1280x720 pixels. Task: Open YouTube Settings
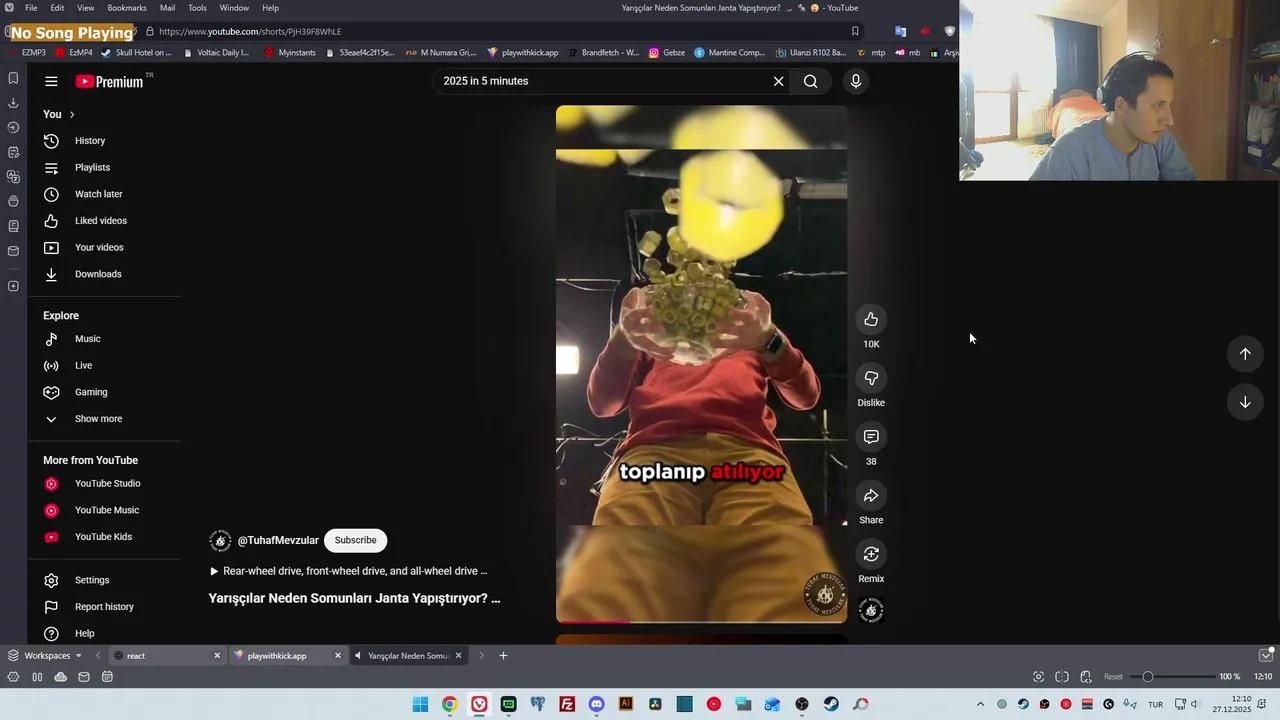pyautogui.click(x=91, y=580)
